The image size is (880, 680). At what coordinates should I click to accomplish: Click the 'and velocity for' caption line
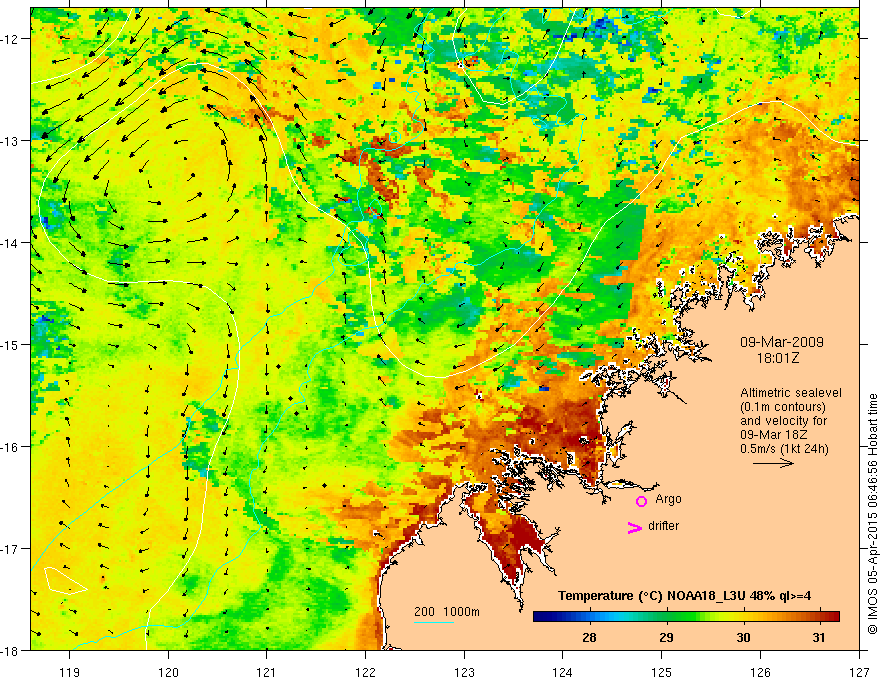pos(783,421)
